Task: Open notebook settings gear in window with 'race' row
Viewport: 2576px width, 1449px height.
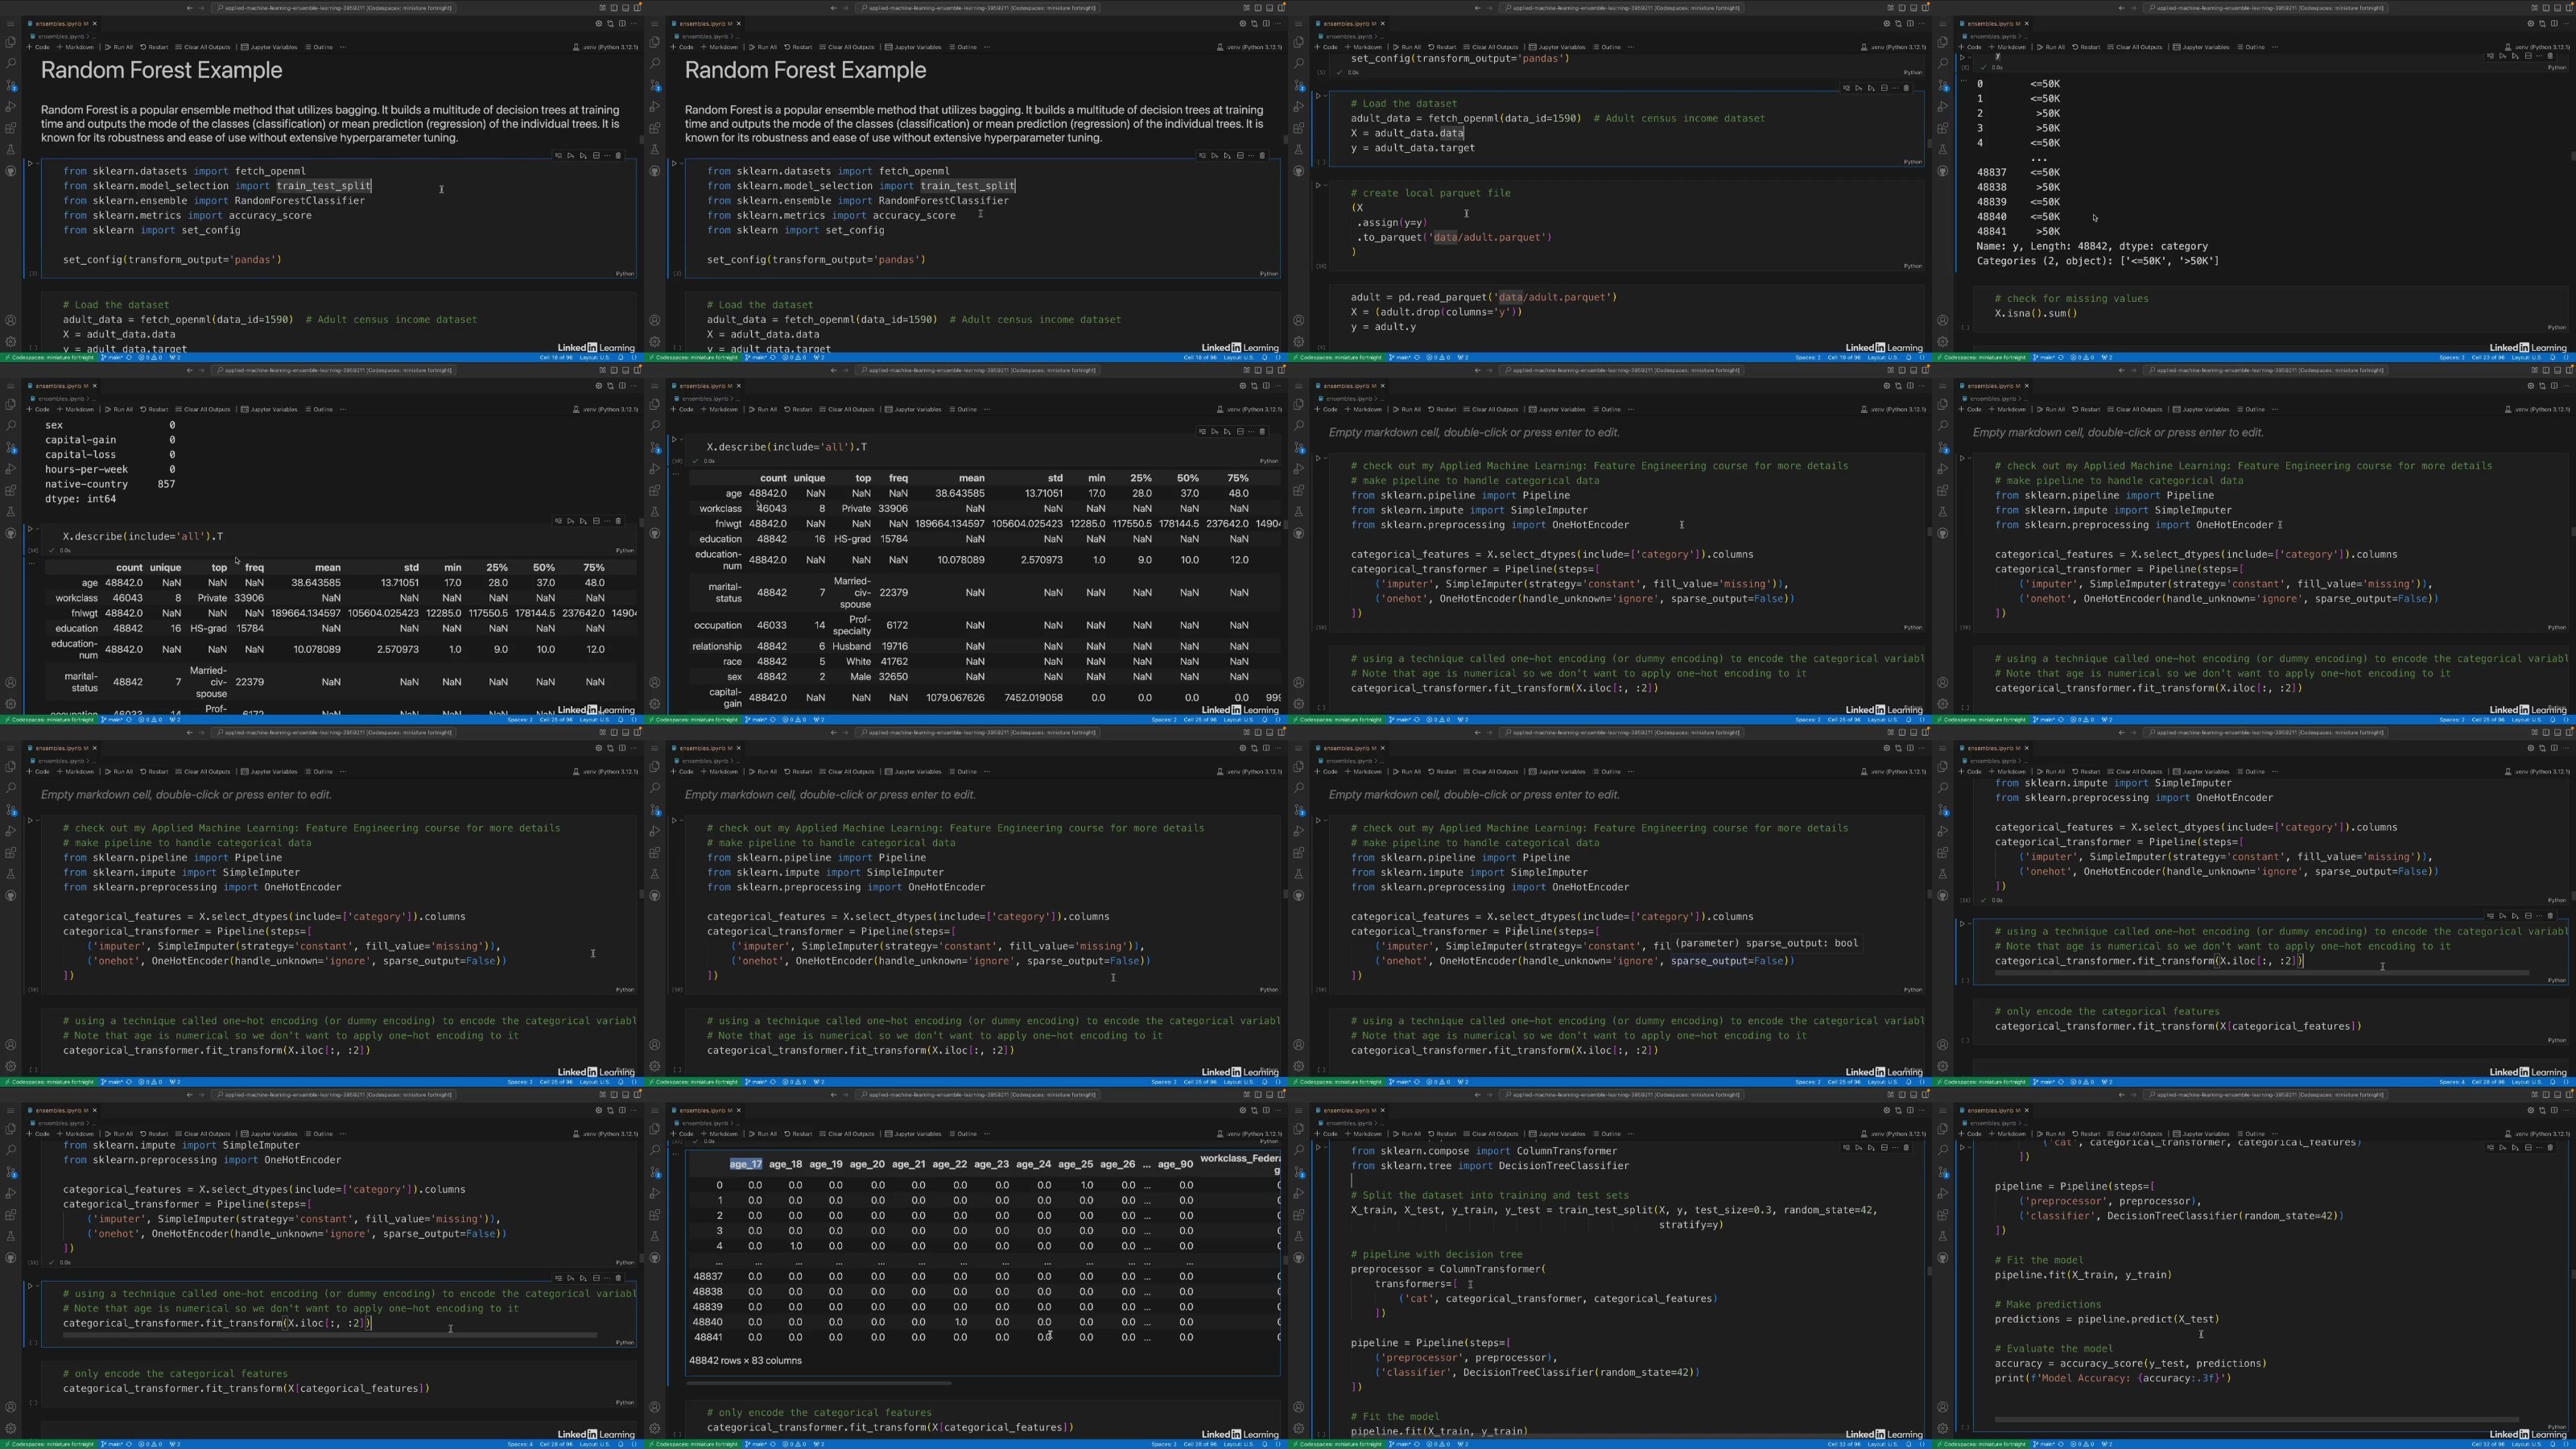Action: [1243, 385]
